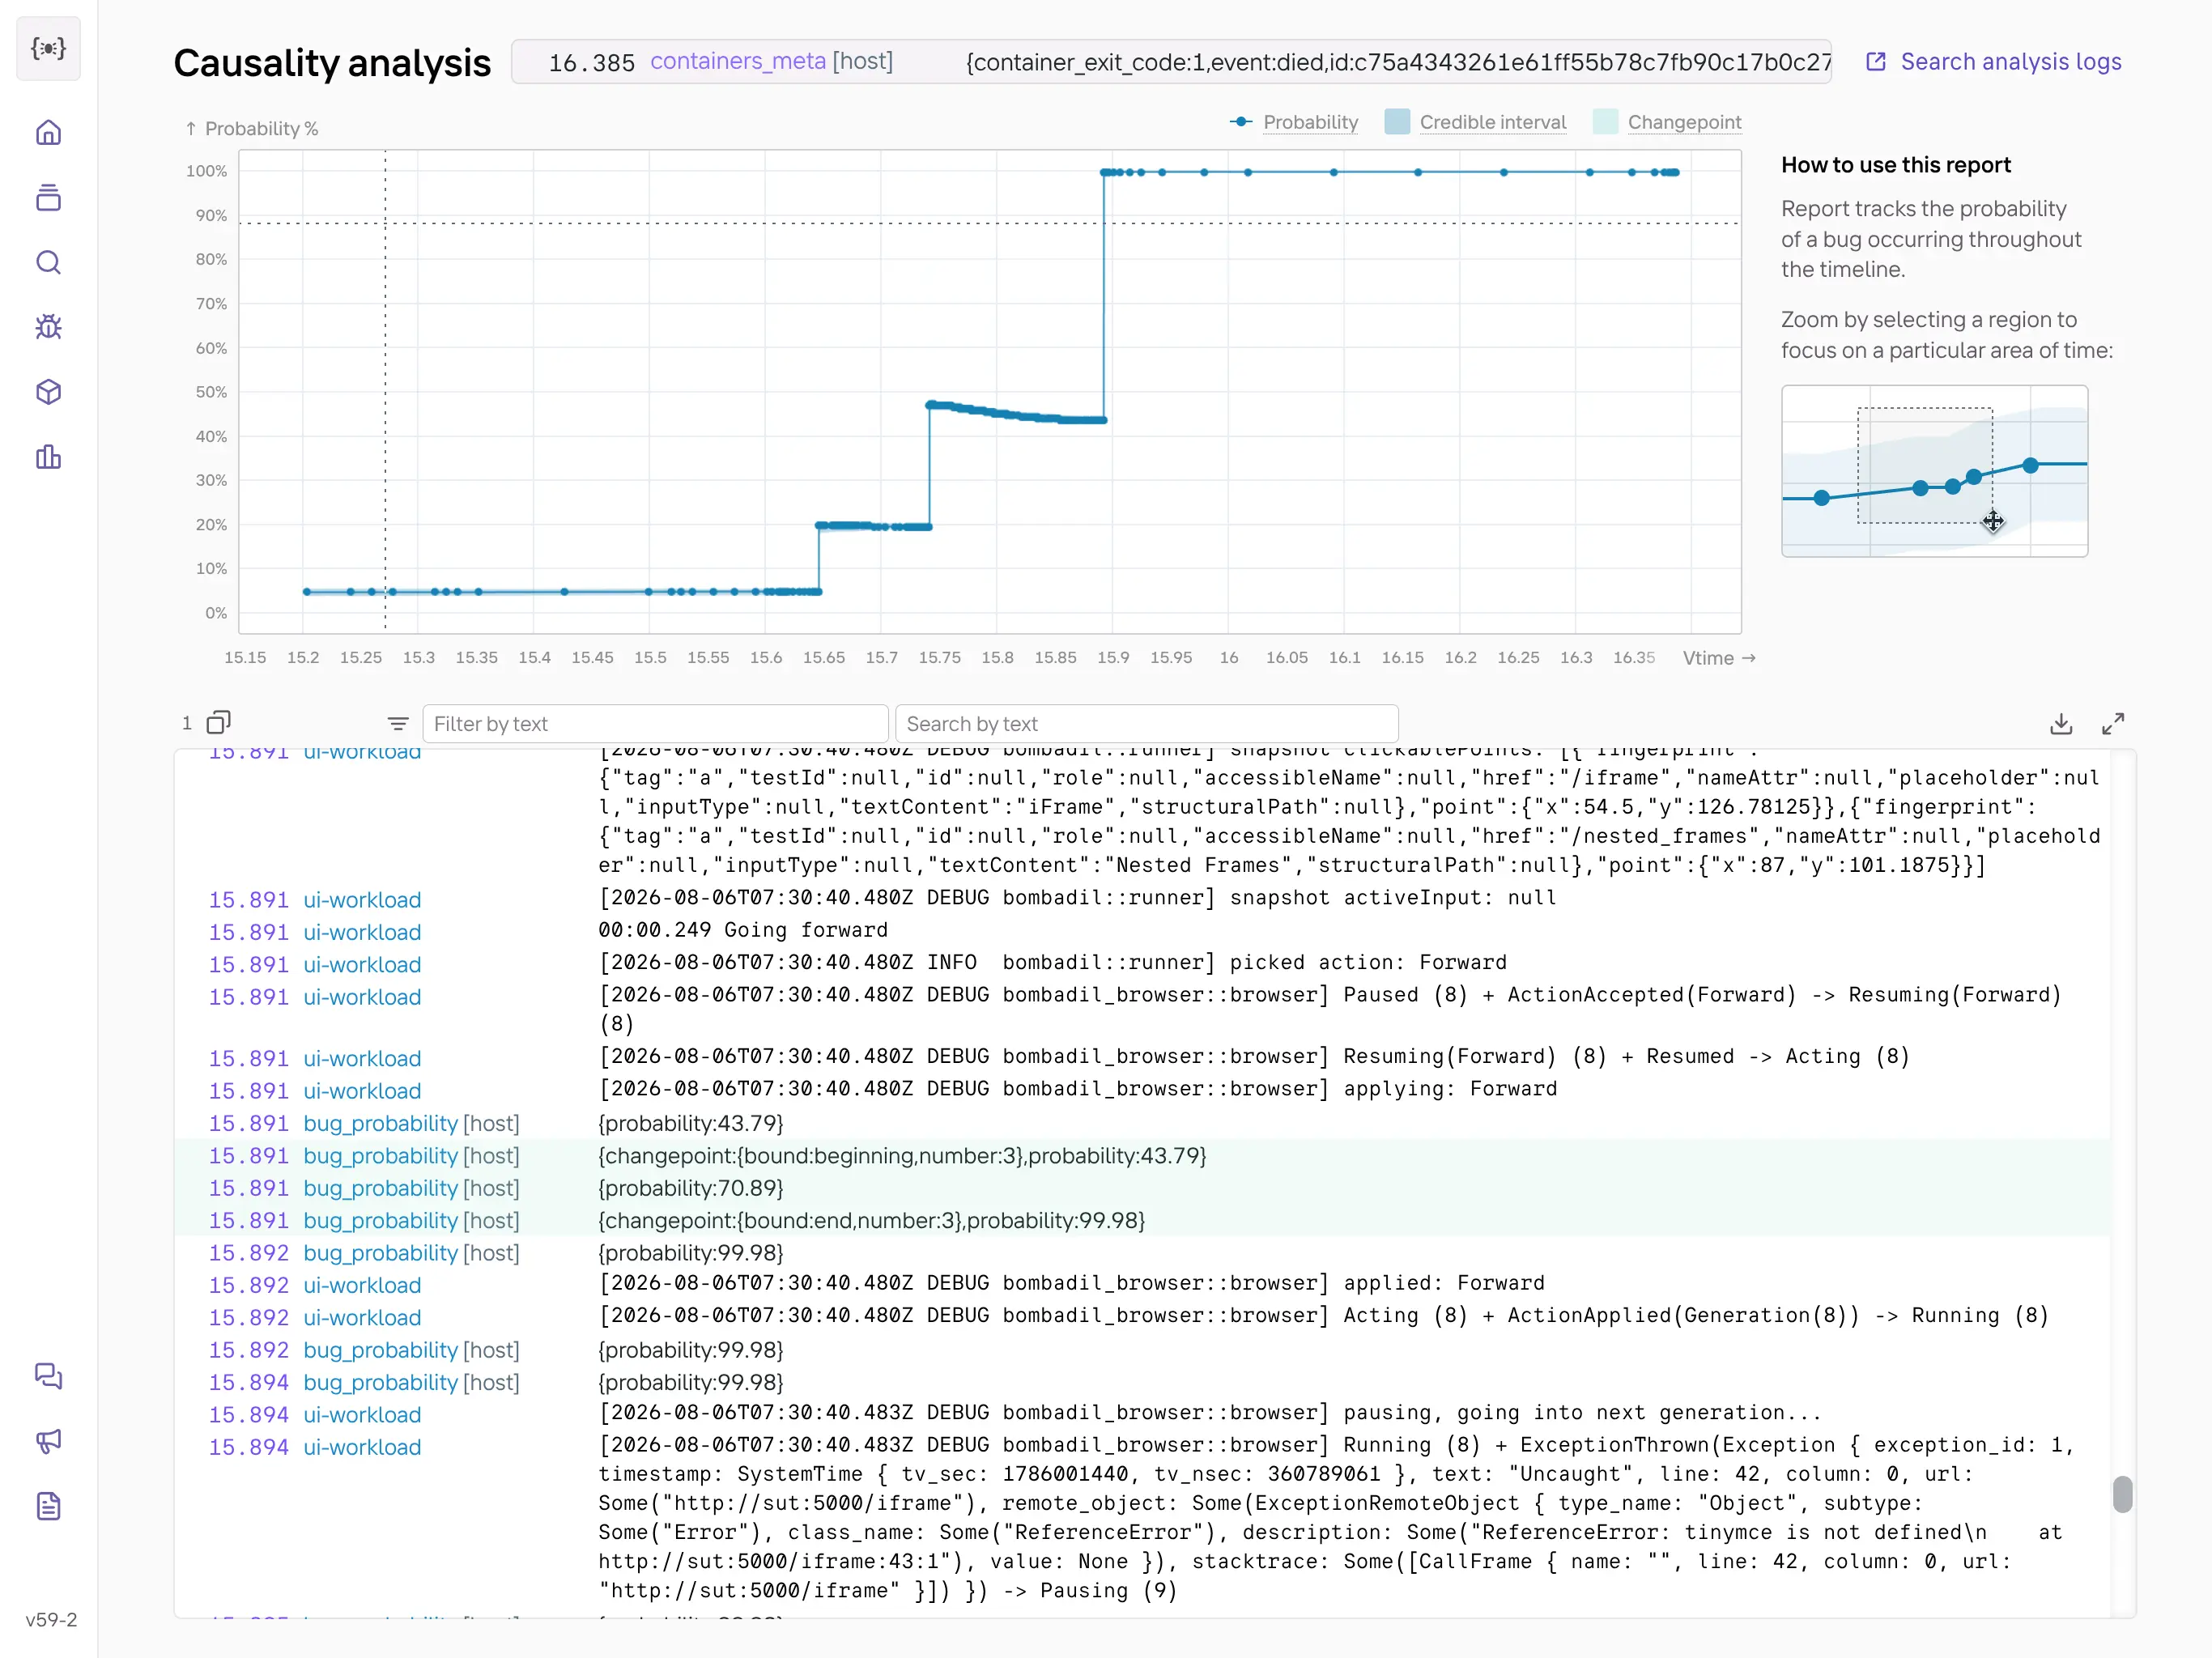Click the ExceptionThrown ReferenceError log entry
The image size is (2212, 1658).
click(1142, 1517)
